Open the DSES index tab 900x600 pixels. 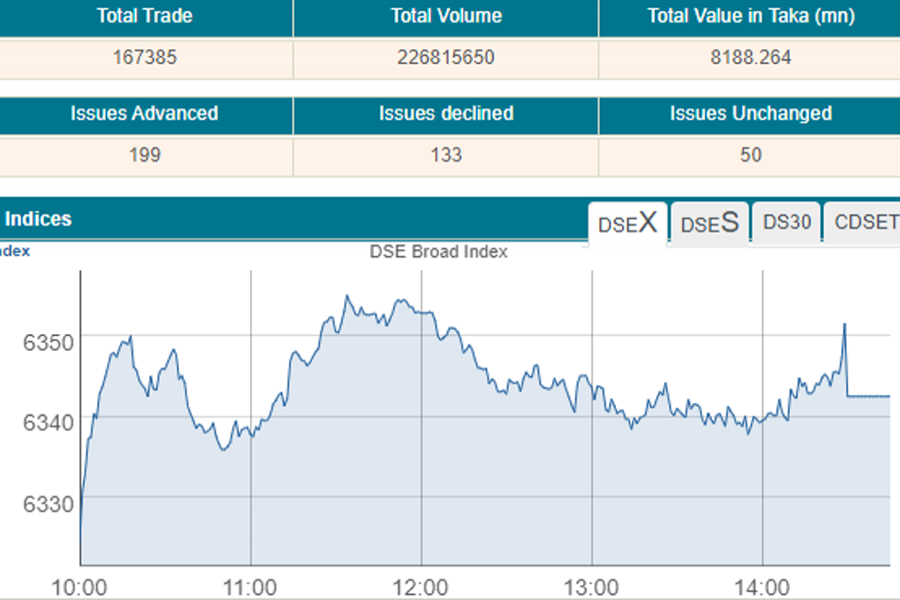point(710,224)
